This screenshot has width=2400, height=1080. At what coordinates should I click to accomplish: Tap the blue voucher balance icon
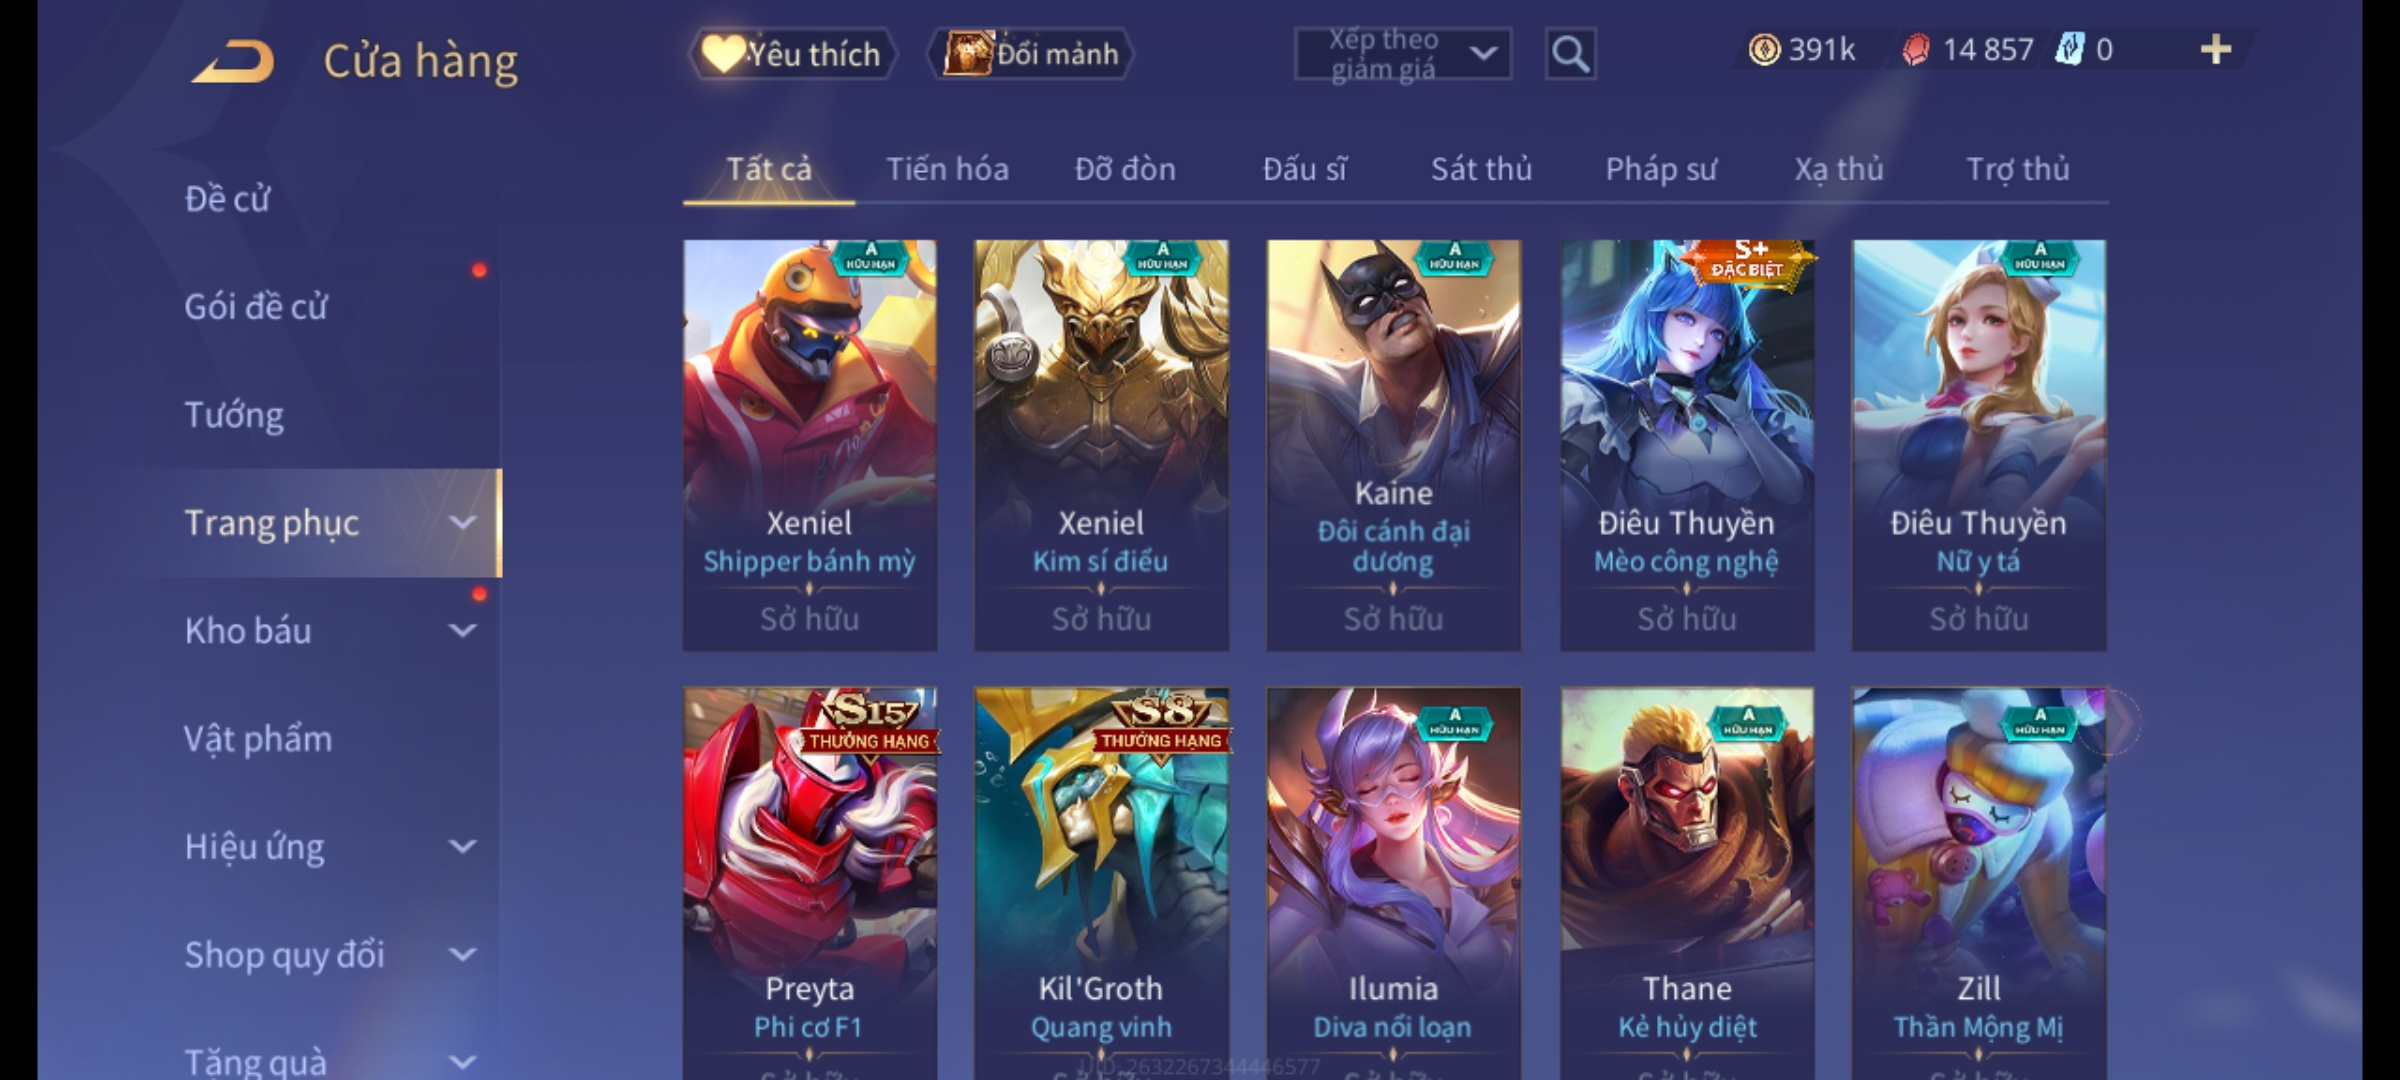2069,50
